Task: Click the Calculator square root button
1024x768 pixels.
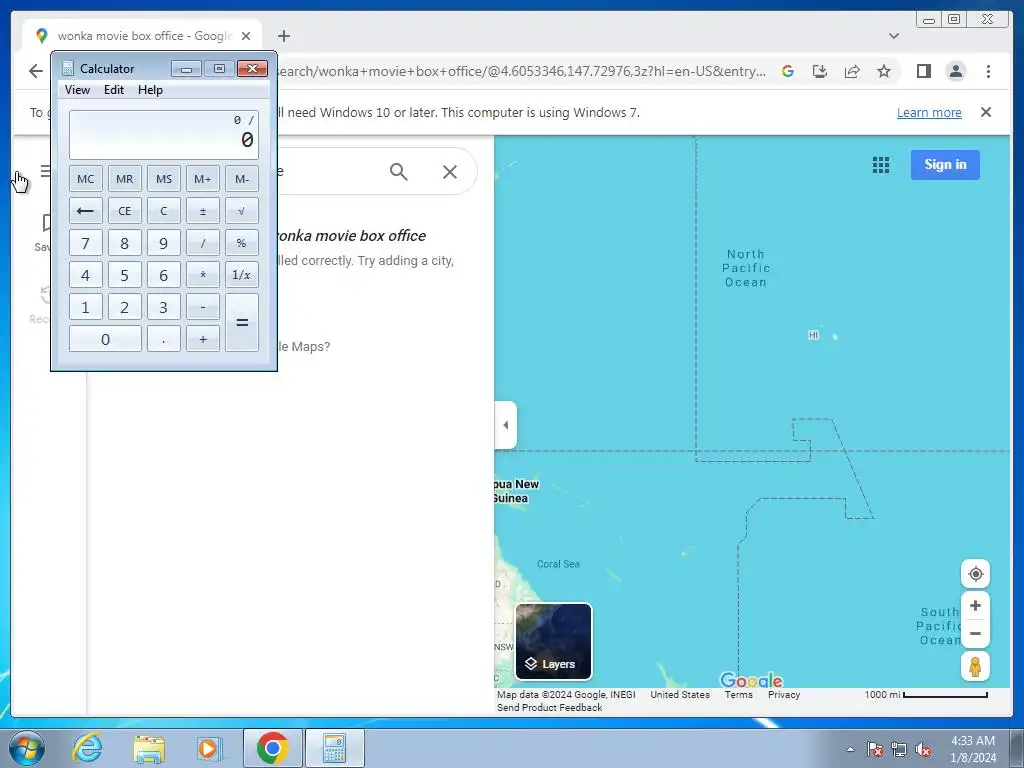Action: click(242, 211)
